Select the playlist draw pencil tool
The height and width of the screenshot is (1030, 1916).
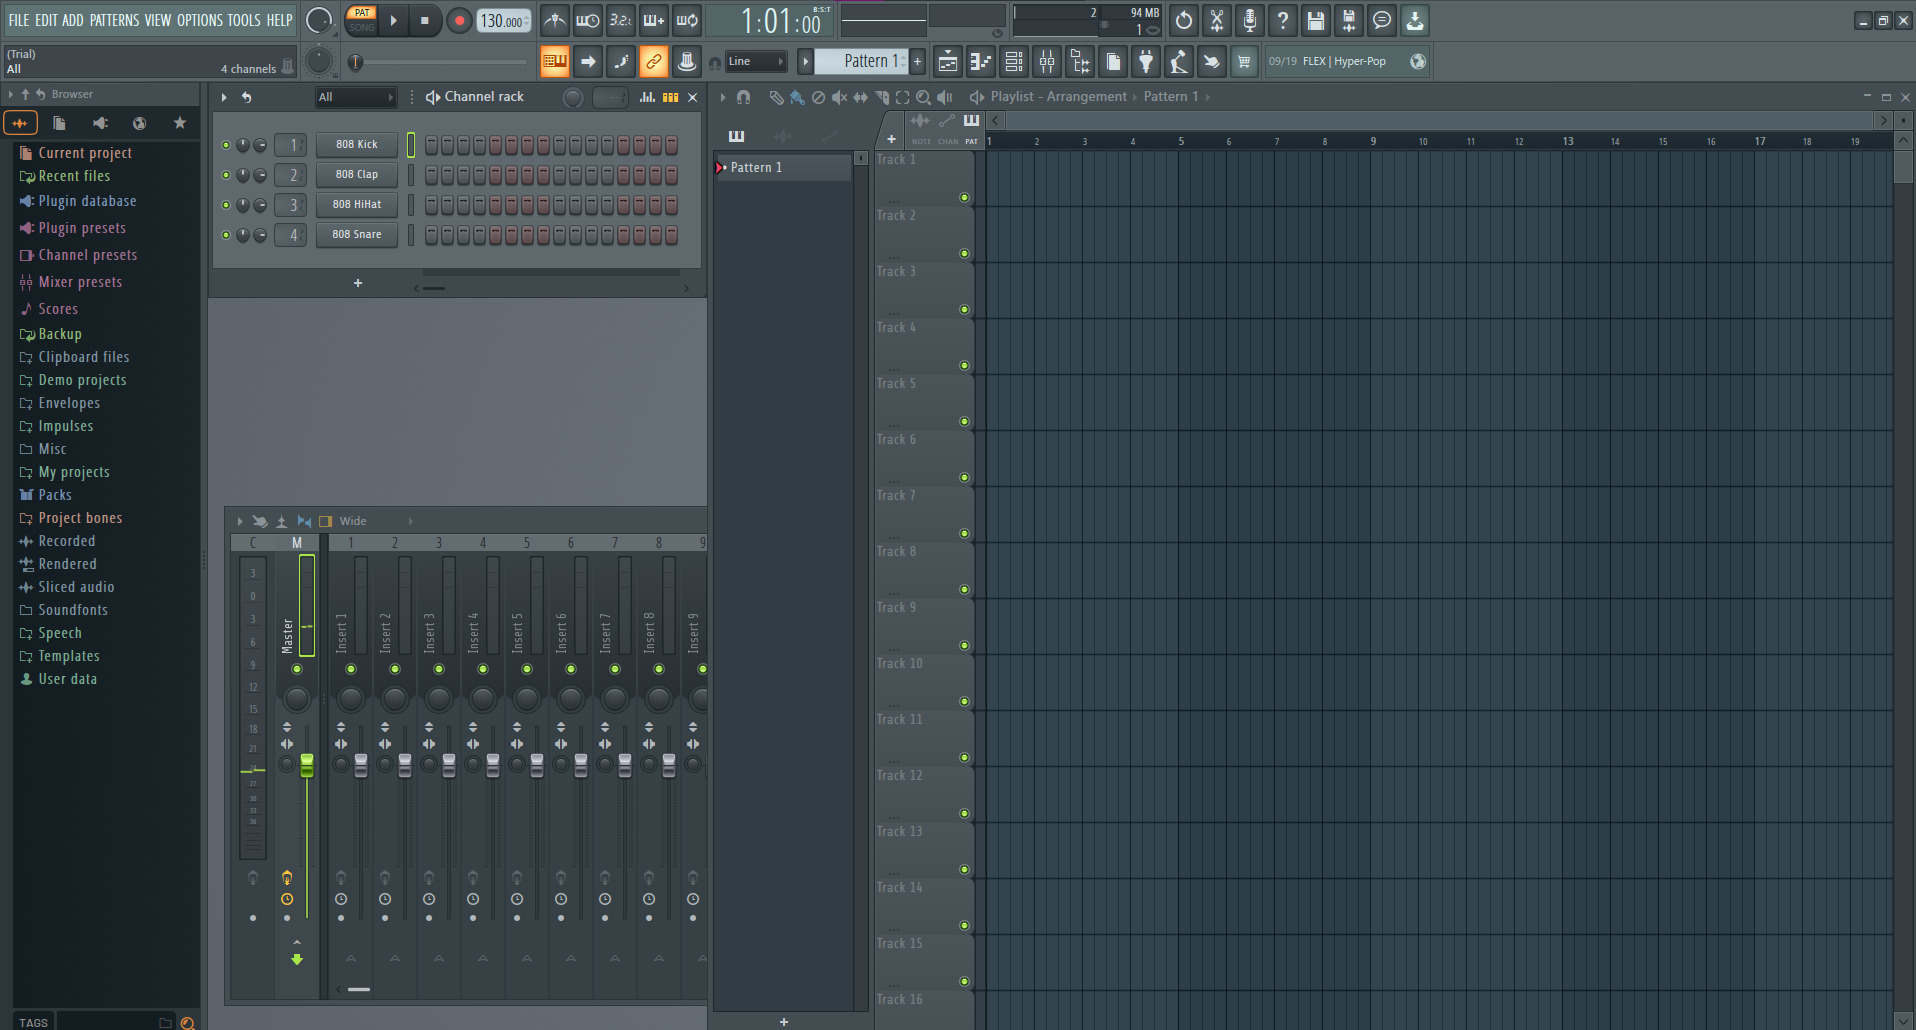tap(775, 97)
